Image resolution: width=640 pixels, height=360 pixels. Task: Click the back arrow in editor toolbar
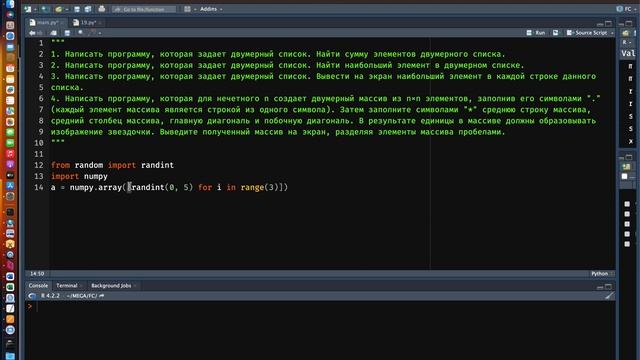(x=32, y=33)
